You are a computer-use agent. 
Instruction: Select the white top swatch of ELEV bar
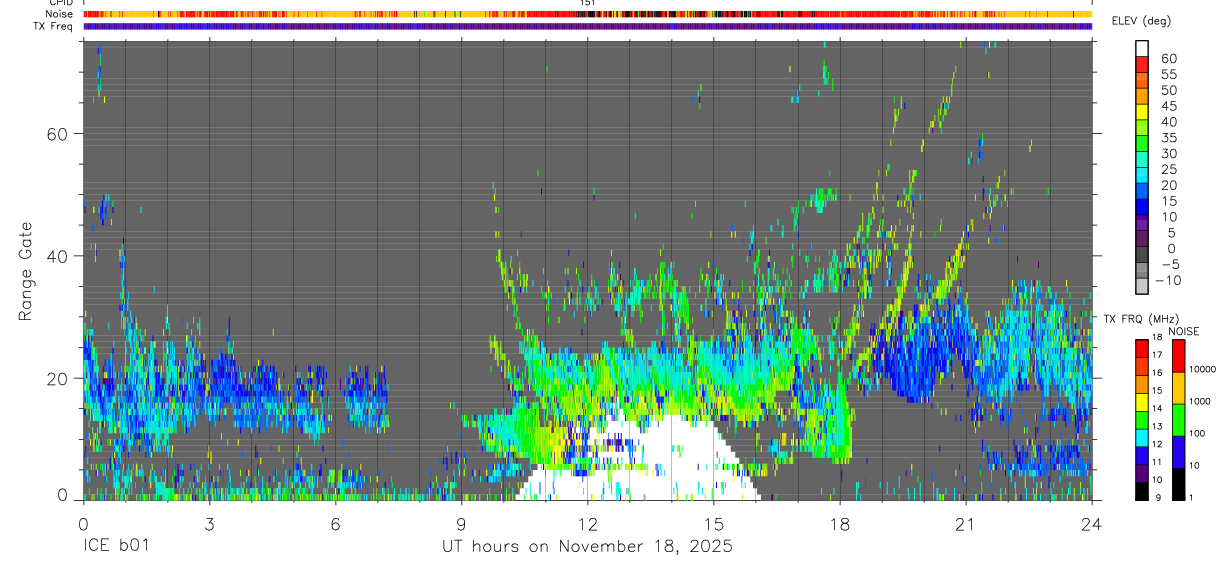point(1142,47)
